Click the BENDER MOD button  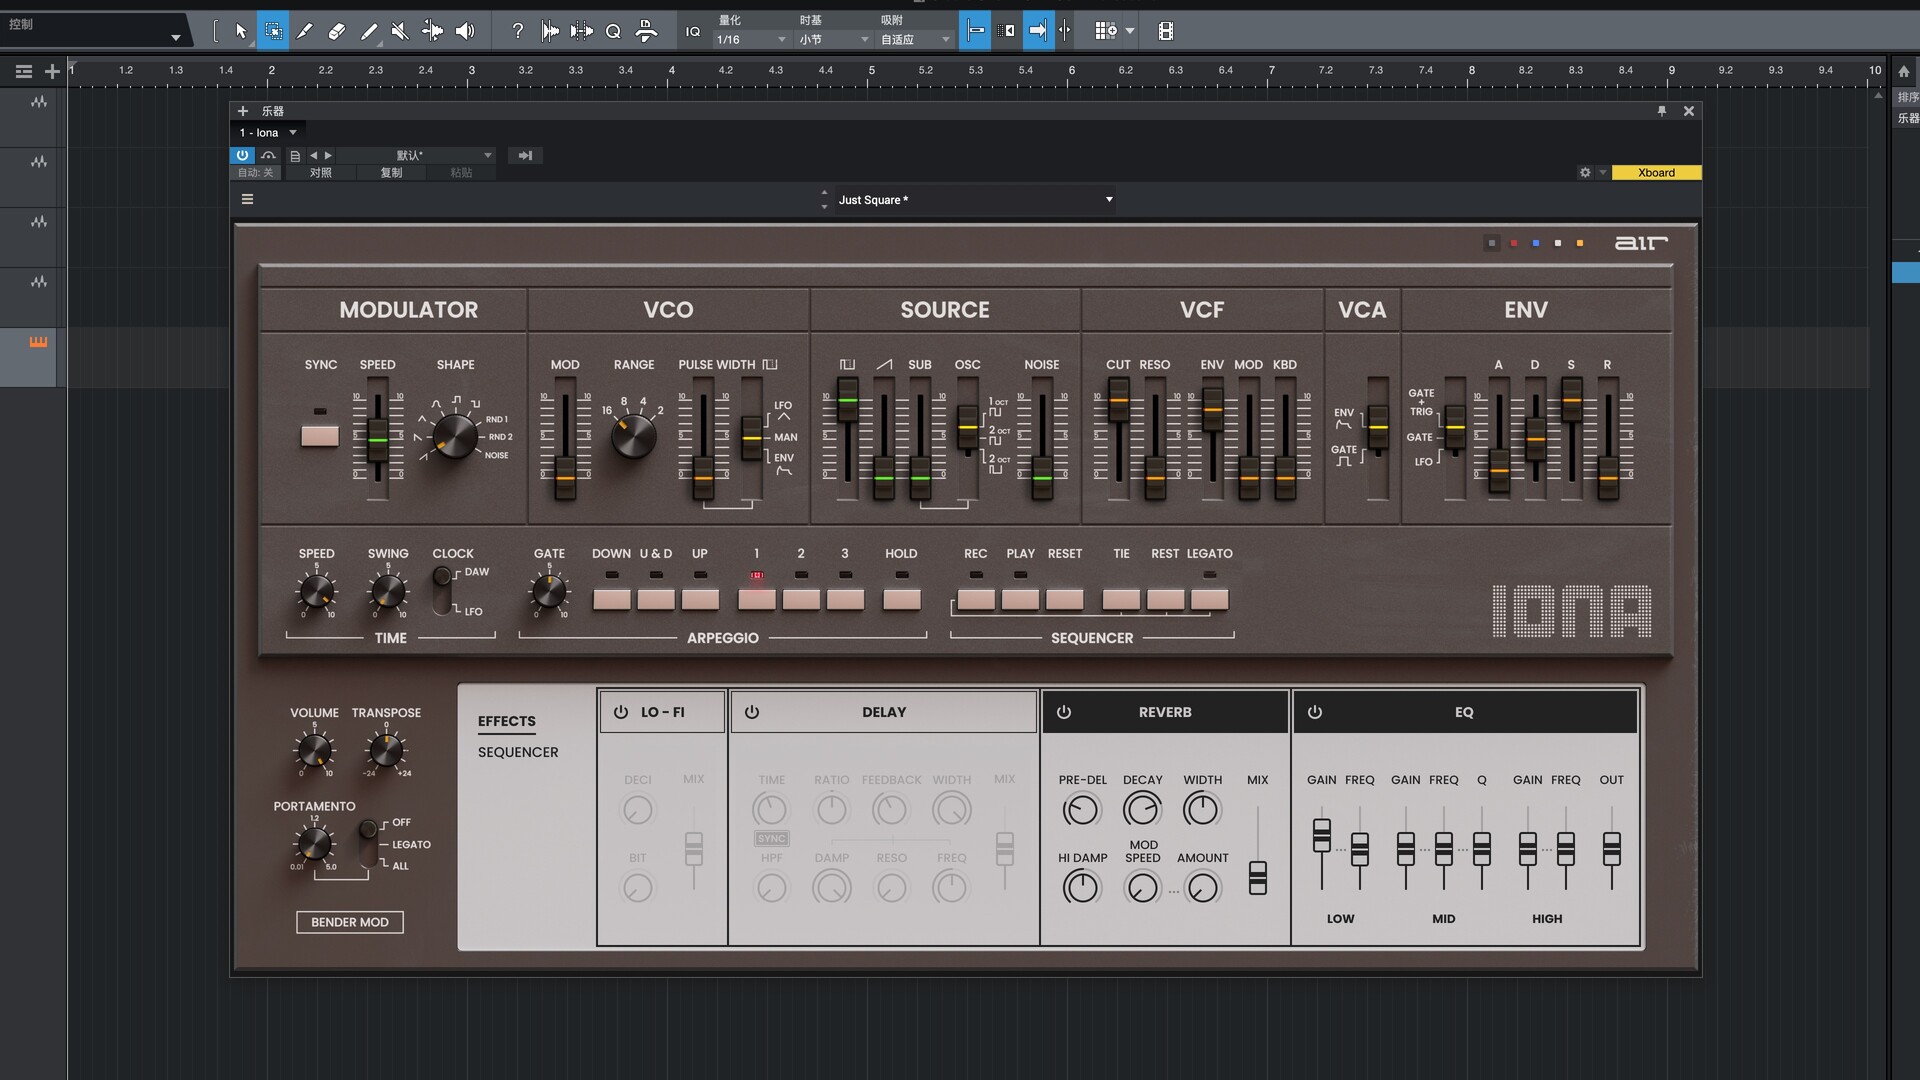pyautogui.click(x=349, y=922)
